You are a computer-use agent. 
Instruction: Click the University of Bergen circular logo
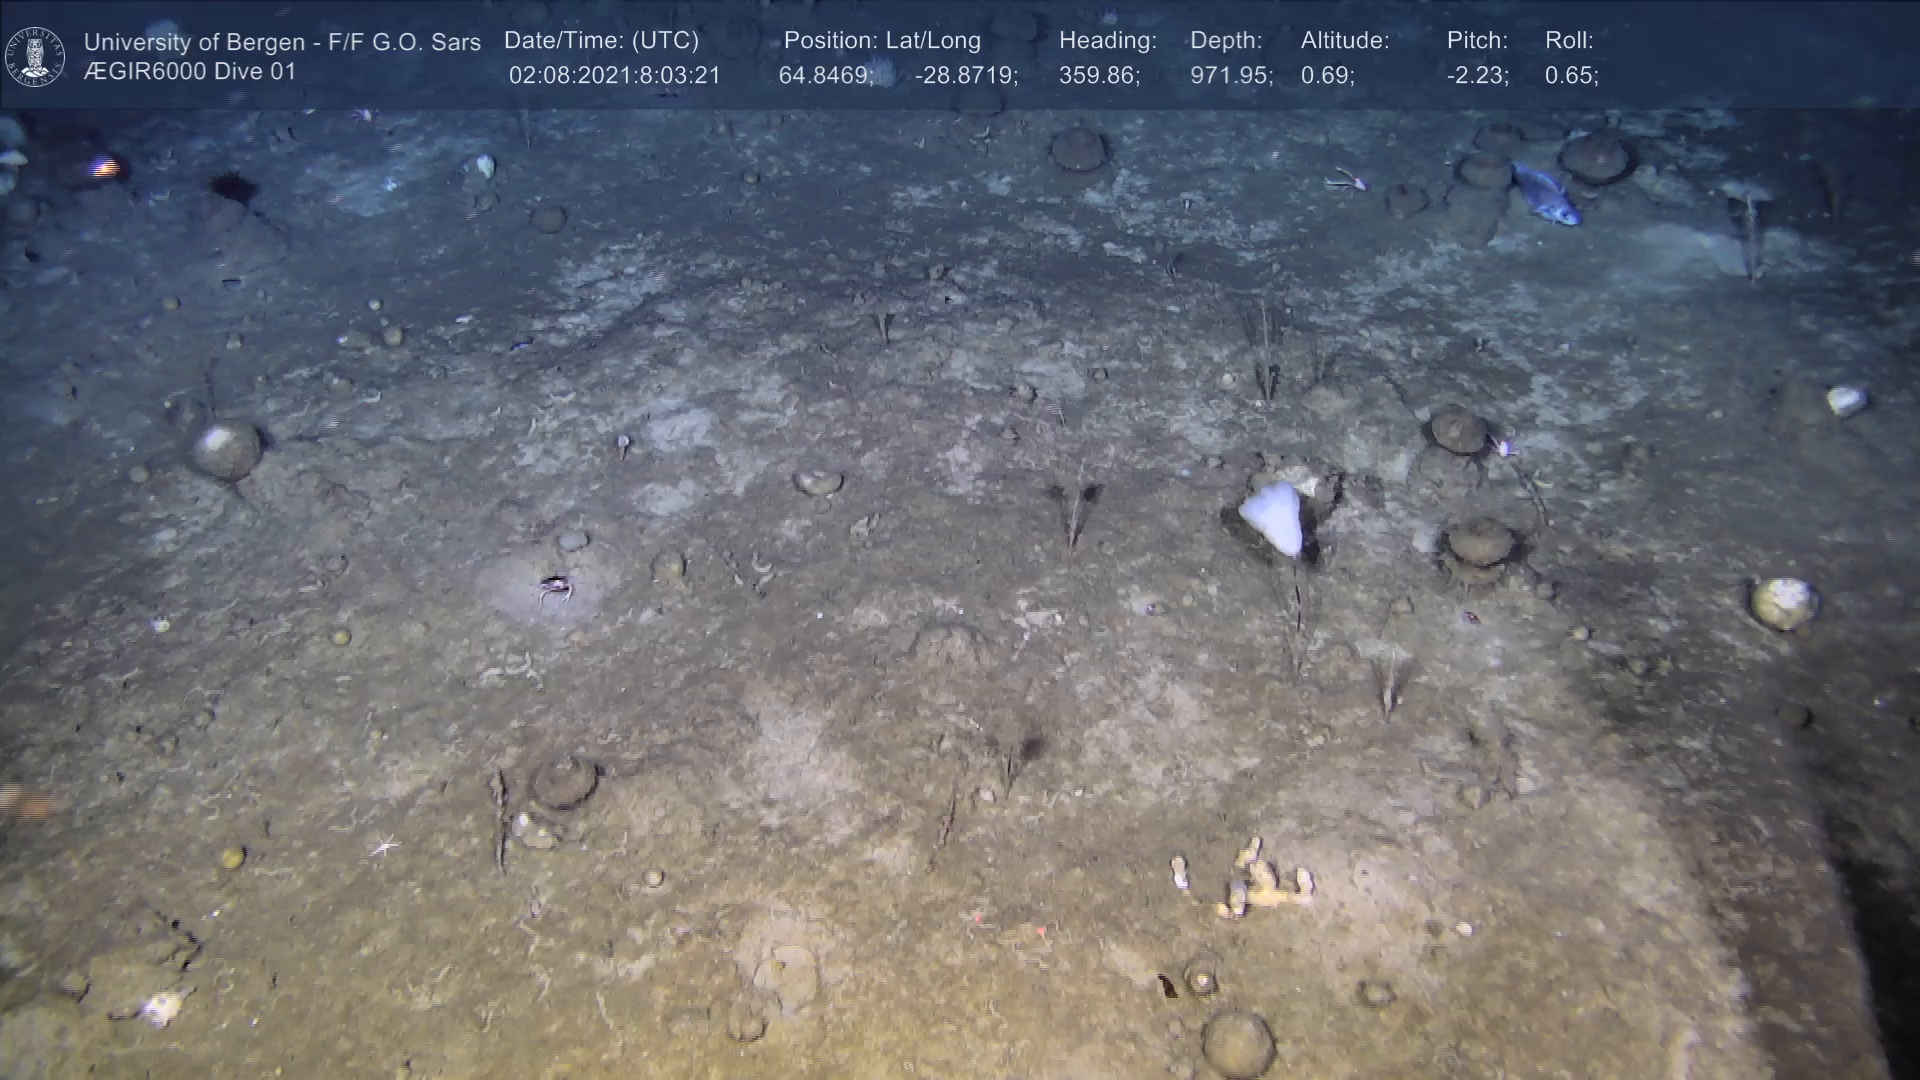35,56
